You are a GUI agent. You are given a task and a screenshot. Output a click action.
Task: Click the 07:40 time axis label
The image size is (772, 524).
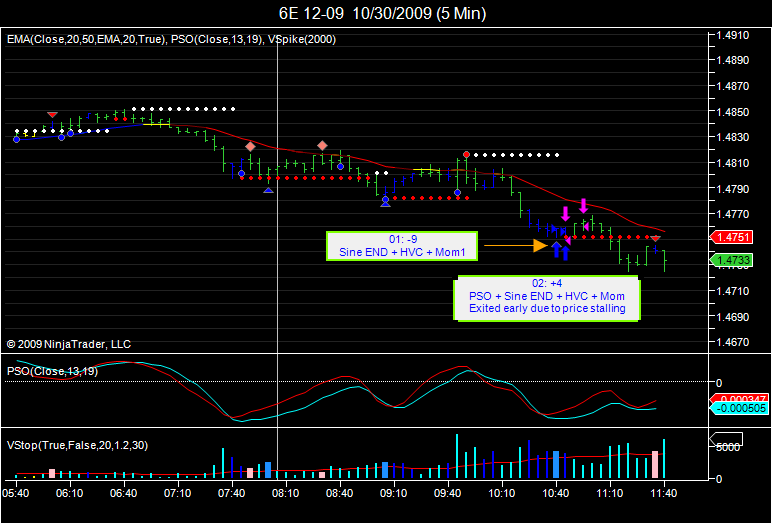[231, 492]
